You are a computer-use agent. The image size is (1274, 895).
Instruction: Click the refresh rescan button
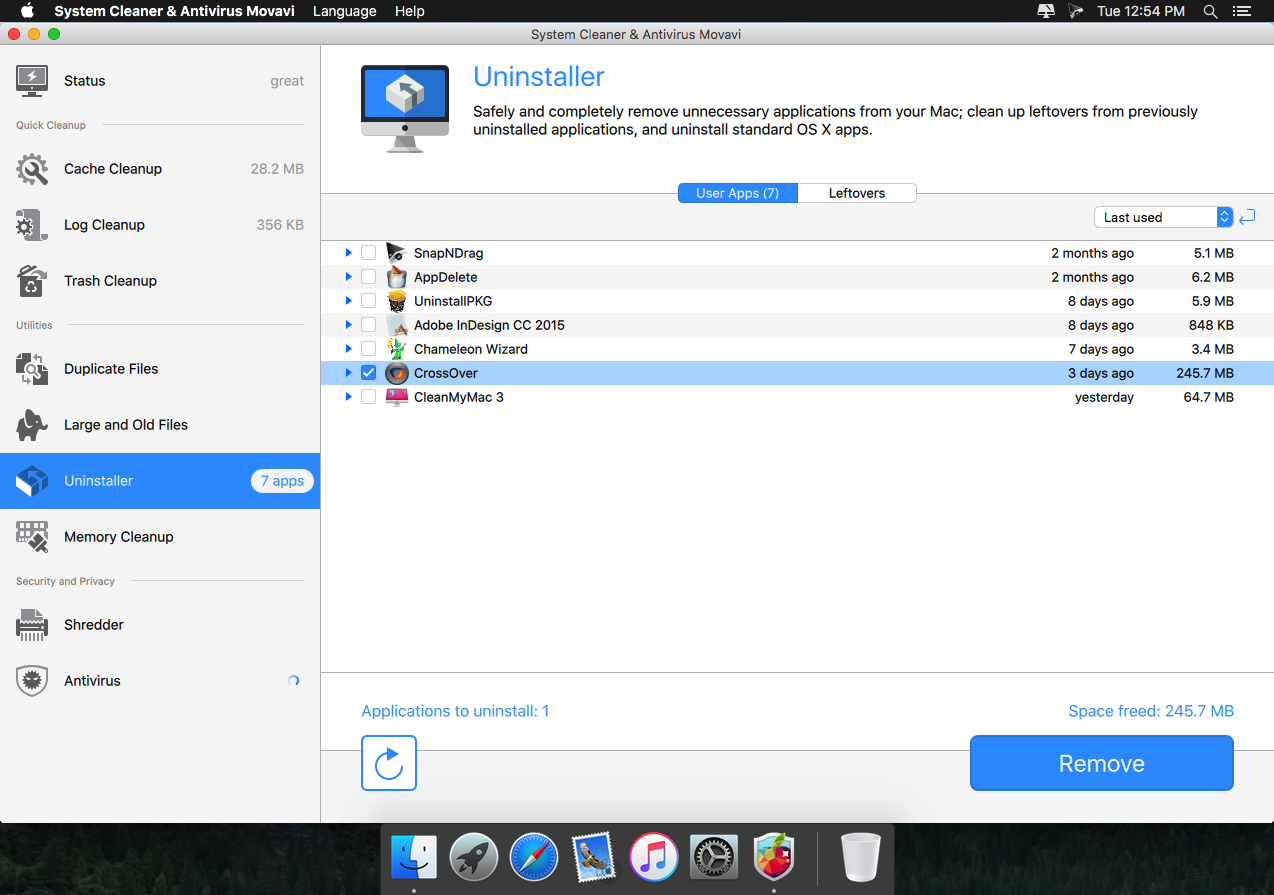pyautogui.click(x=389, y=763)
